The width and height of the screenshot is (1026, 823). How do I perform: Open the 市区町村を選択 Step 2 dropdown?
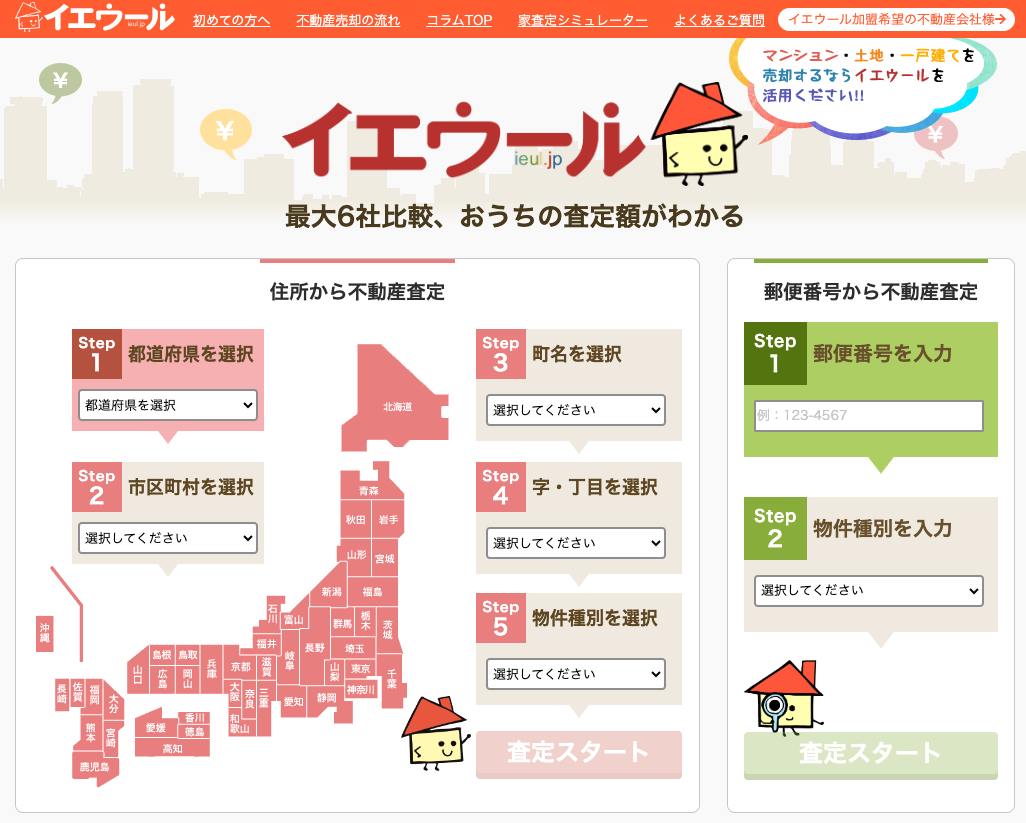(168, 538)
